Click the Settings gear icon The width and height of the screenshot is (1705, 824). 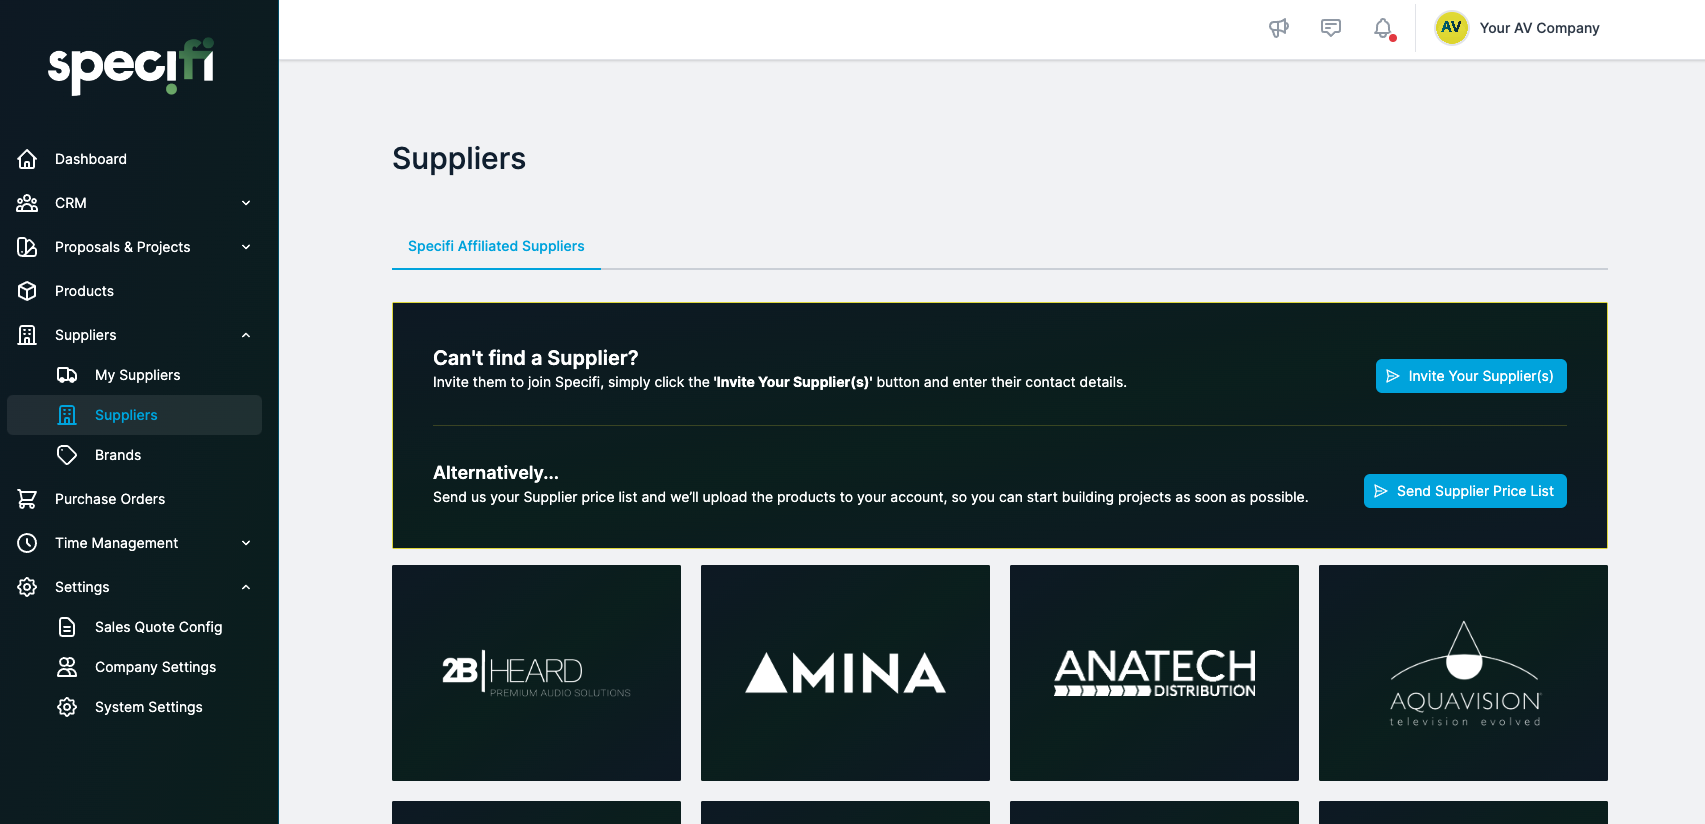coord(27,587)
